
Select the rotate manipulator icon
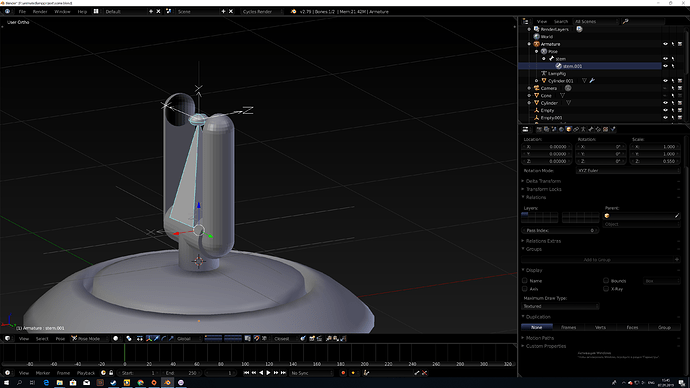pyautogui.click(x=164, y=338)
